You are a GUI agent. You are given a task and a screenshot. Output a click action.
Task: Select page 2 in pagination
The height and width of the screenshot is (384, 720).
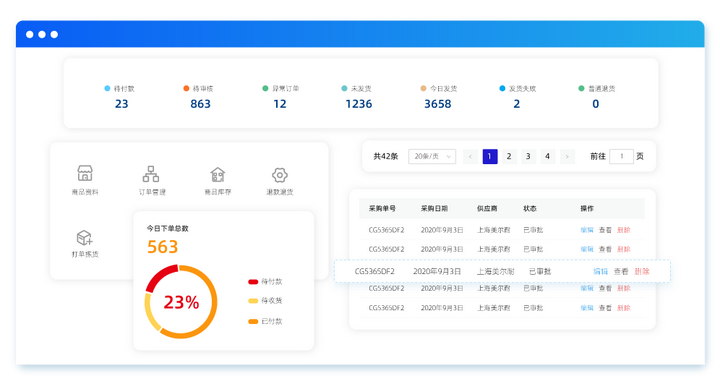point(509,157)
